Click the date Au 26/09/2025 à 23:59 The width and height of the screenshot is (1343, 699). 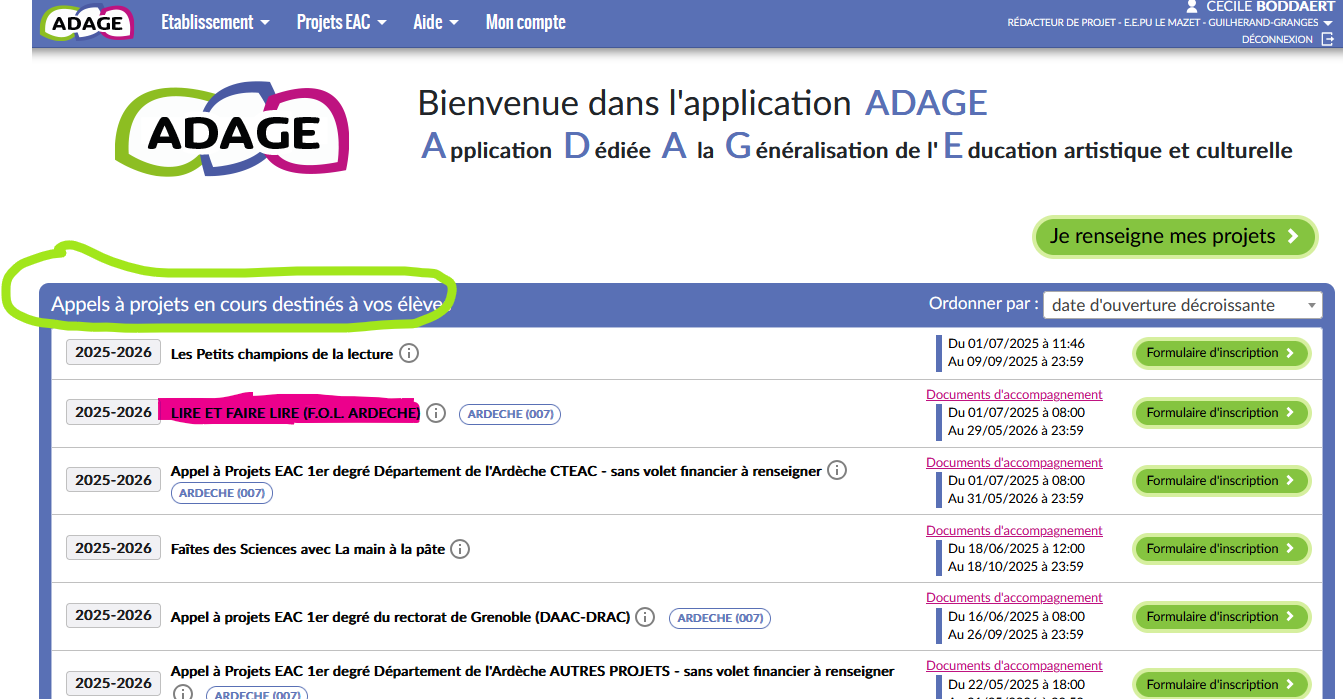(x=1016, y=634)
